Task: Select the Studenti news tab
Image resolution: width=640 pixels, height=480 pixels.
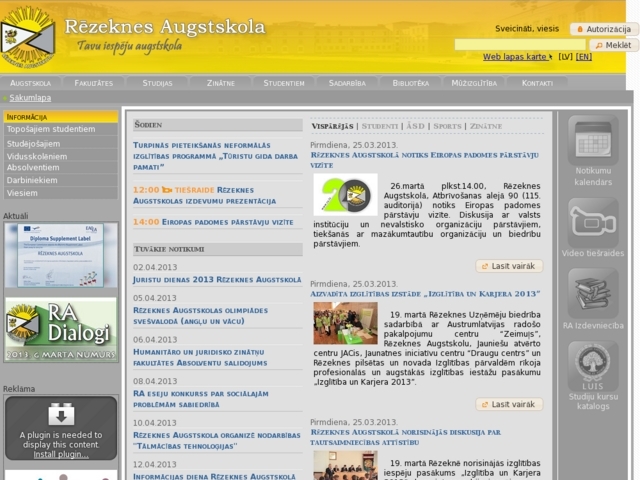Action: [x=380, y=126]
